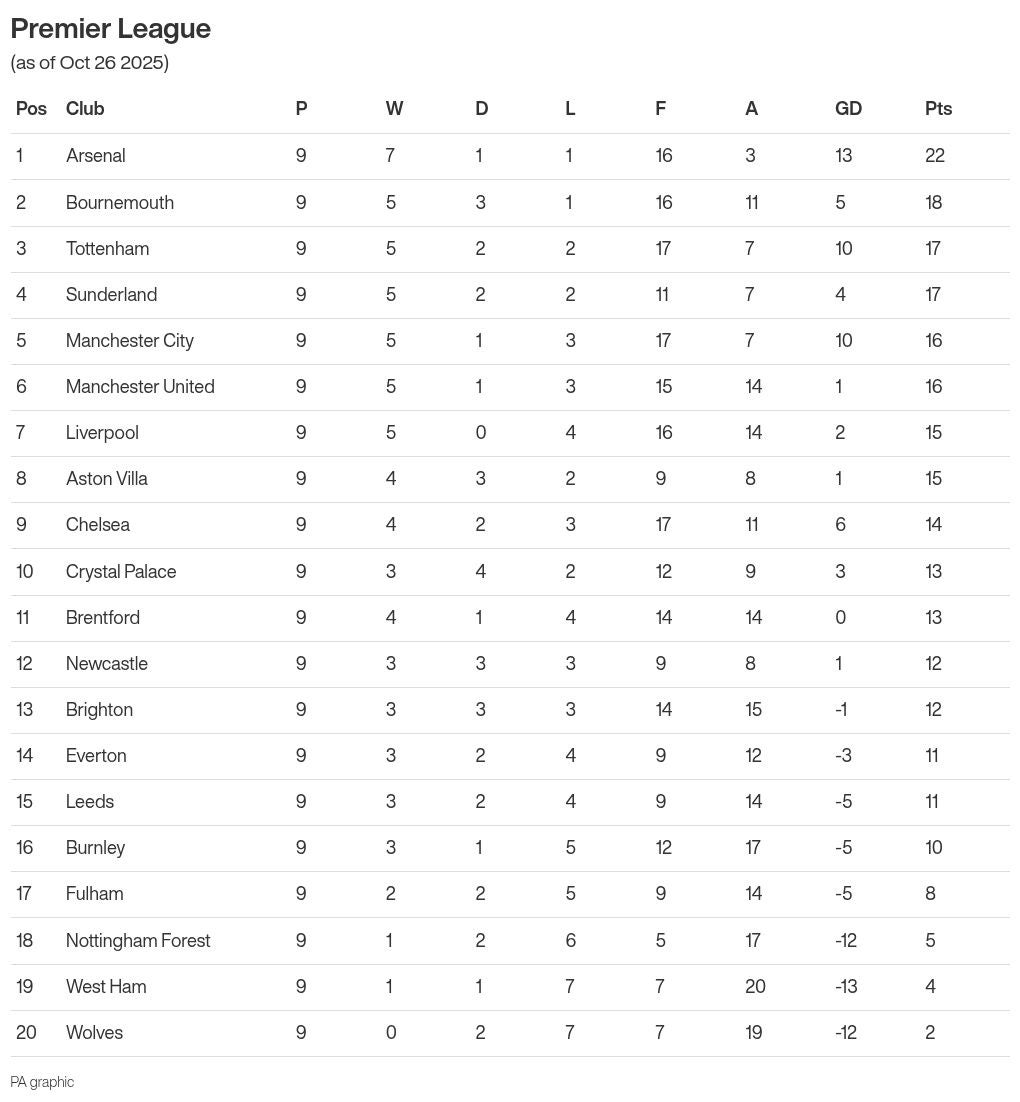Select Wolves at the table bottom

click(94, 1032)
